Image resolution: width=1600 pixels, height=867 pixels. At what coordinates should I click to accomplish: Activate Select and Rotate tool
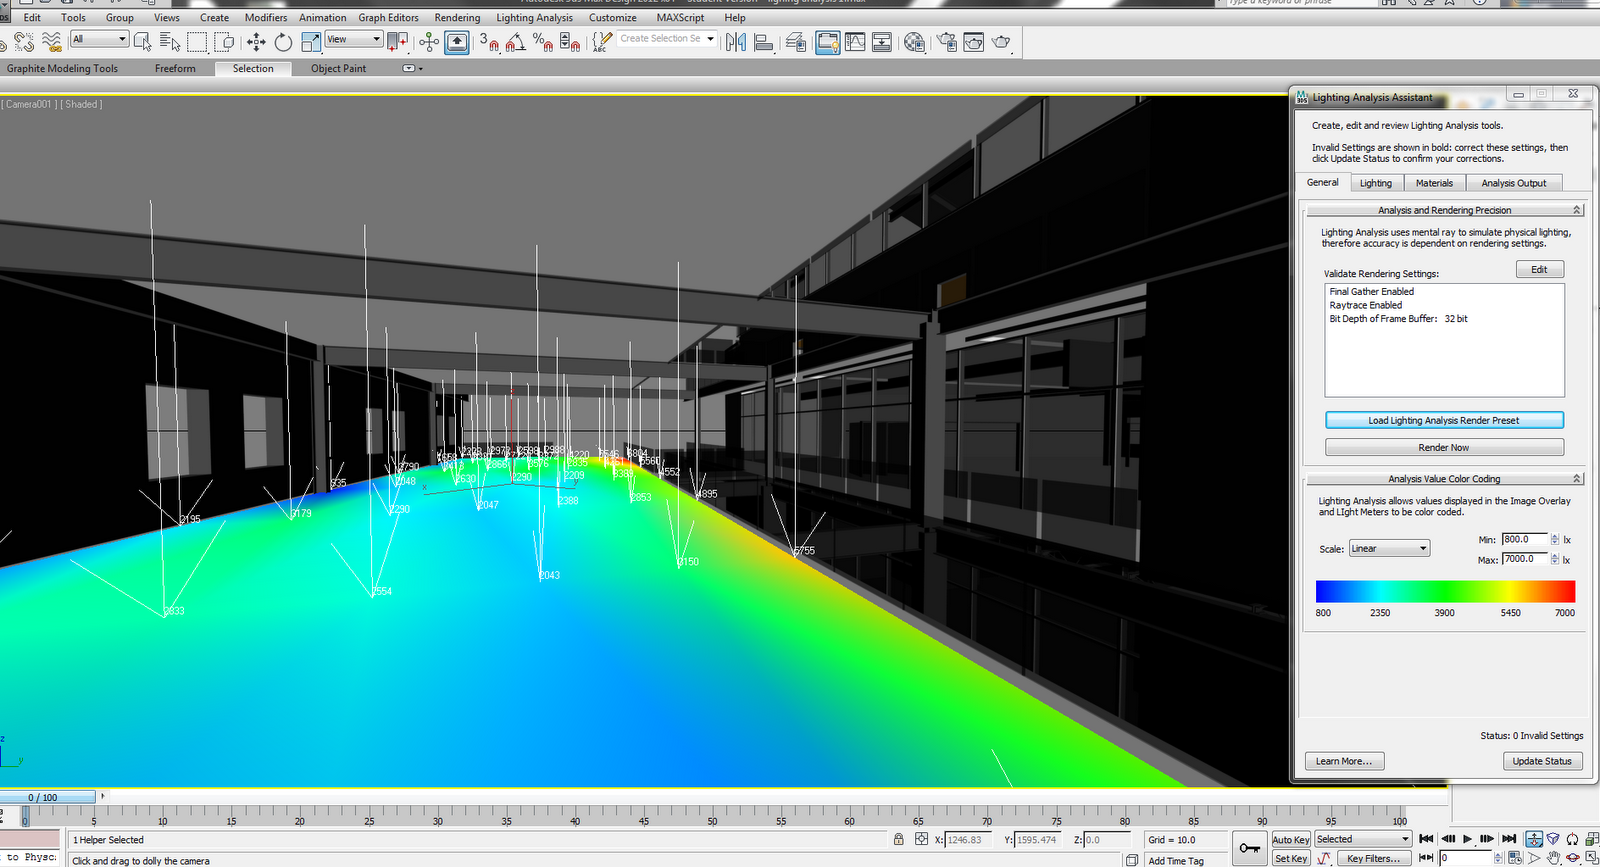tap(283, 41)
